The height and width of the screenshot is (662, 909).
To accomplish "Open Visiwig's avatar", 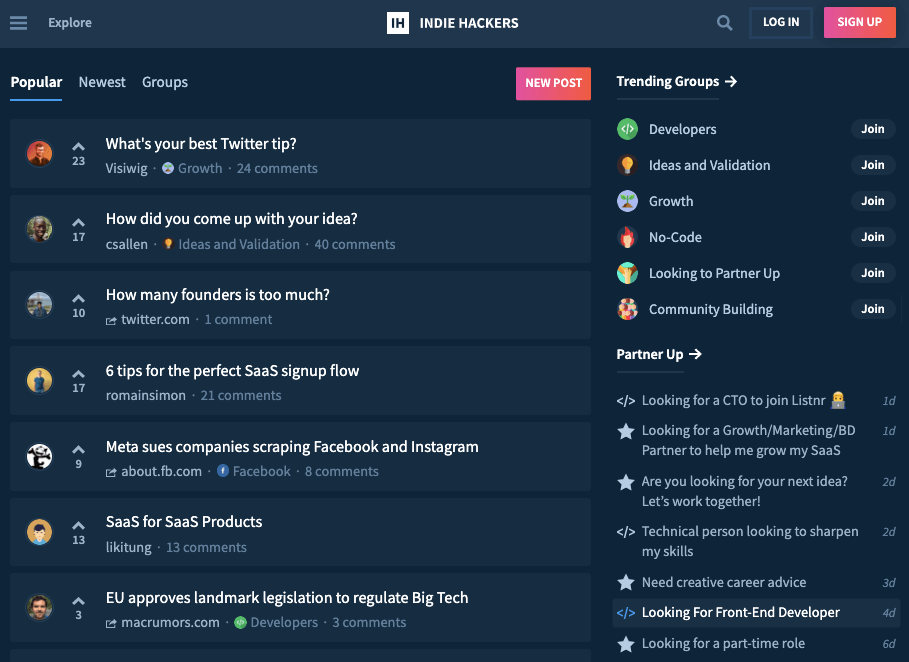I will [39, 154].
